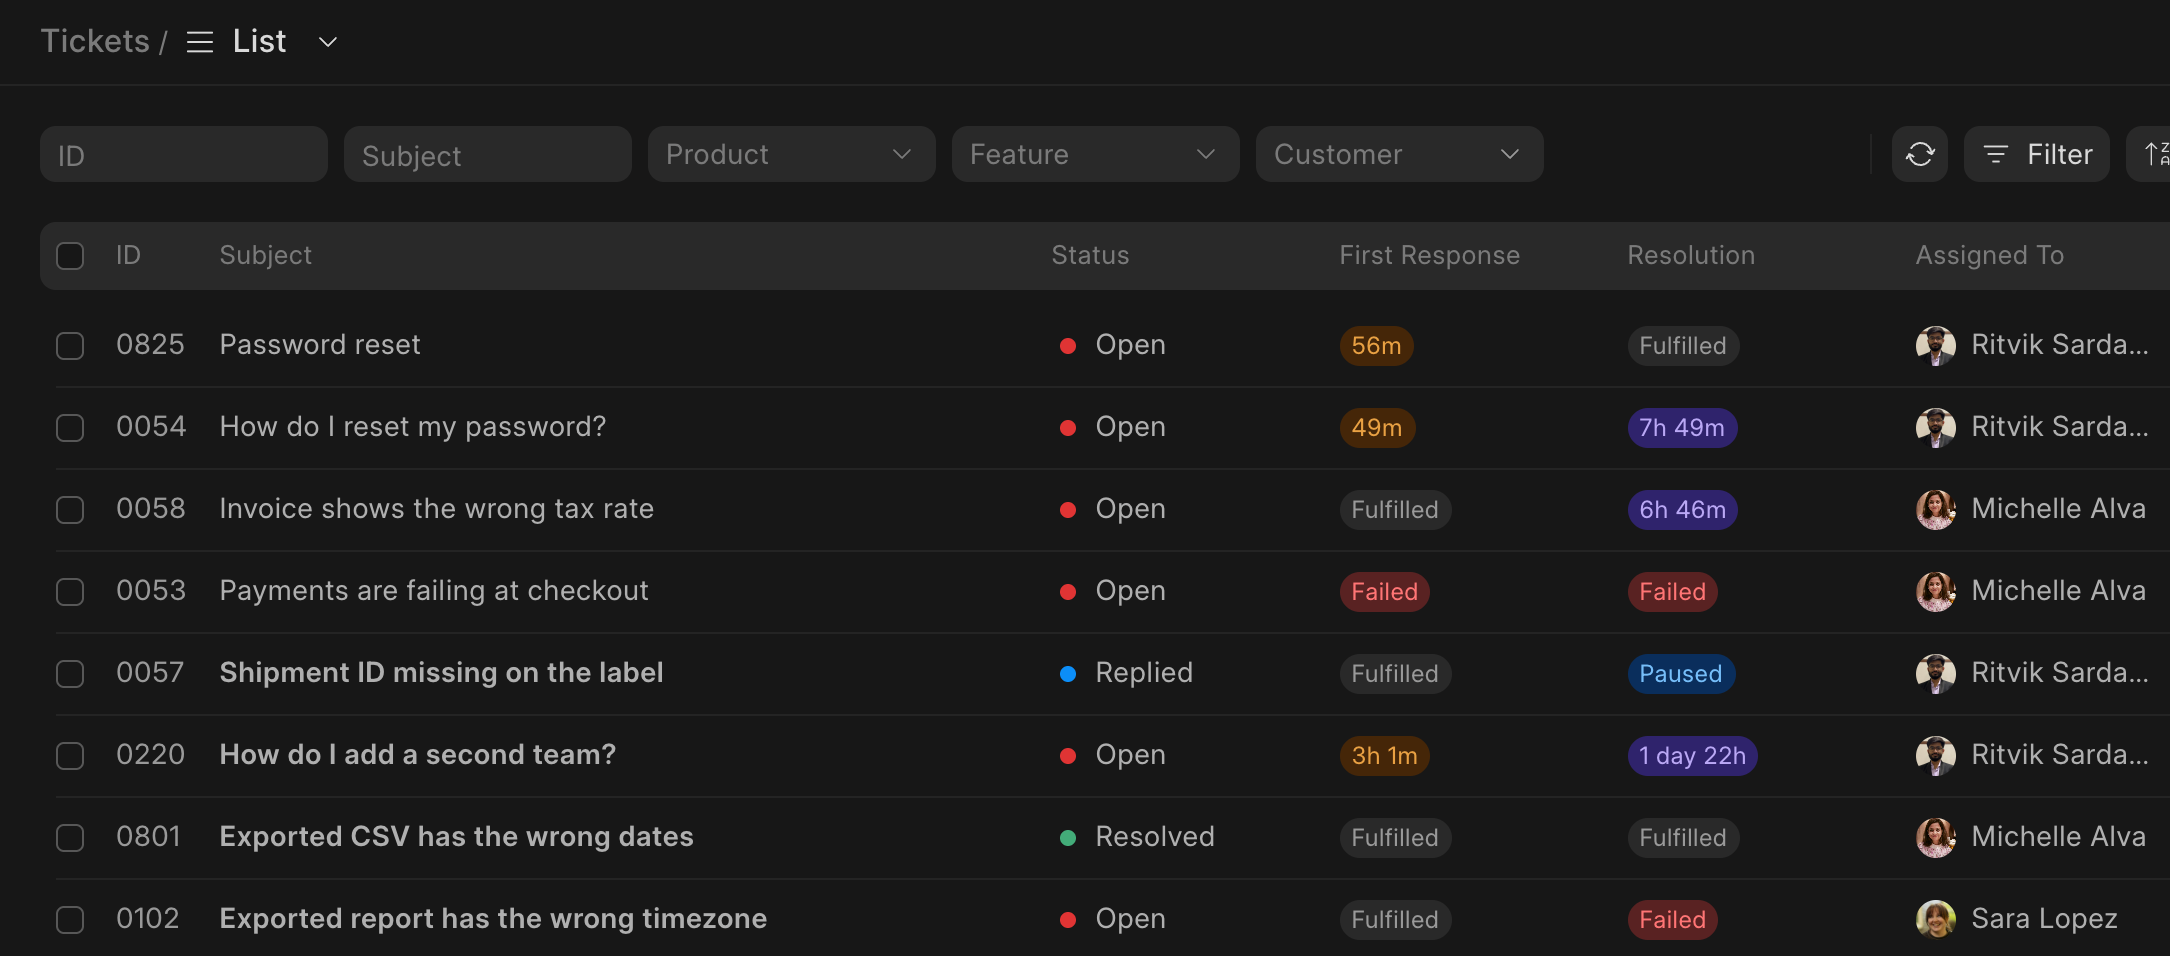This screenshot has height=956, width=2170.
Task: Open the Filter button
Action: click(2036, 154)
